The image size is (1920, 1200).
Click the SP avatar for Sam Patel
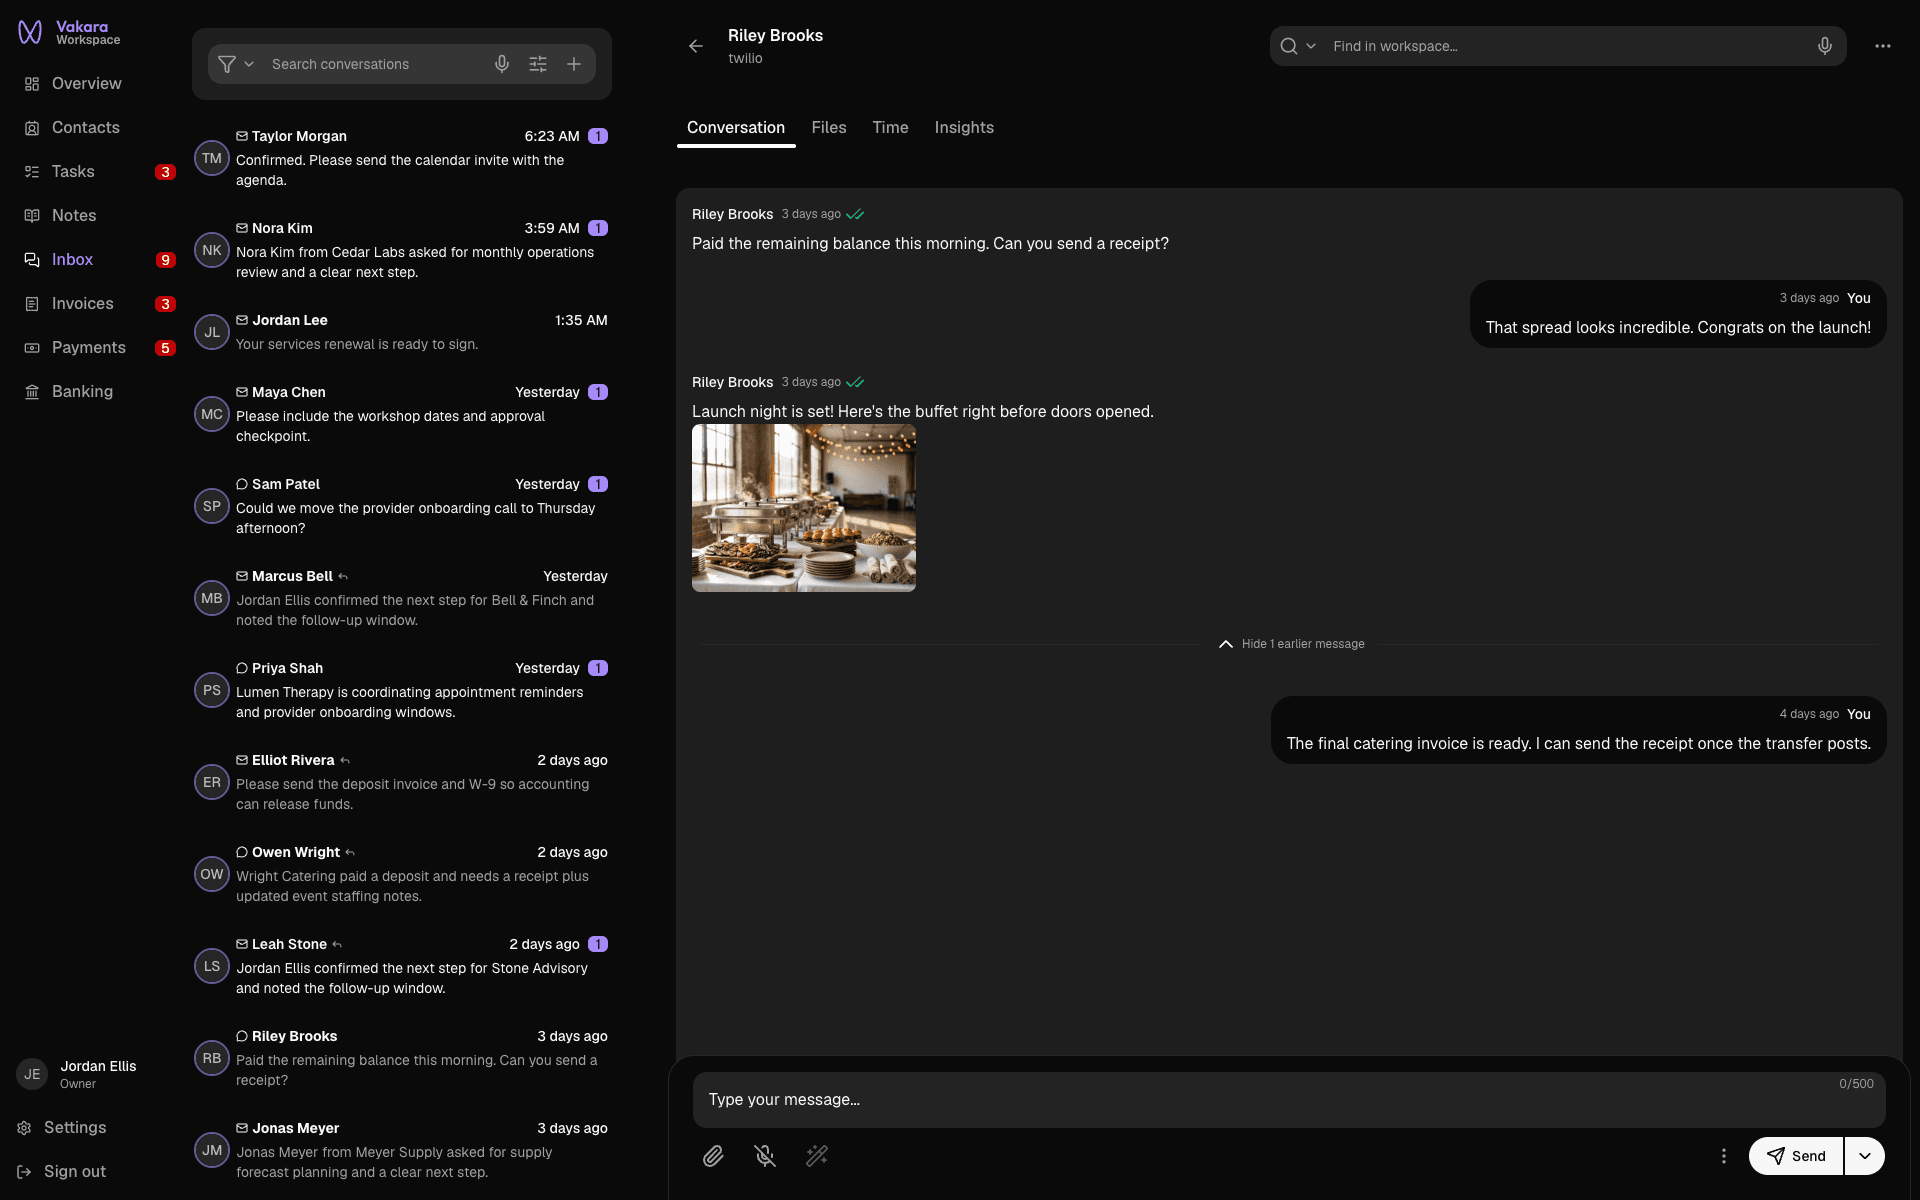(212, 506)
